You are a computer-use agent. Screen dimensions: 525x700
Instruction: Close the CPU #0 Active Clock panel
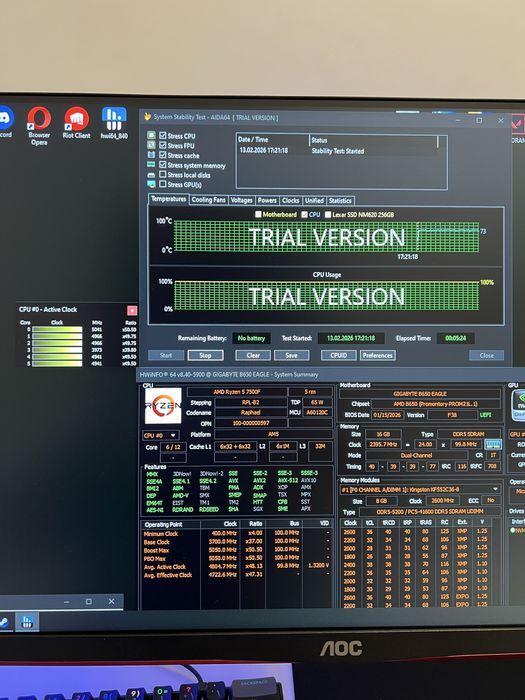pos(132,310)
